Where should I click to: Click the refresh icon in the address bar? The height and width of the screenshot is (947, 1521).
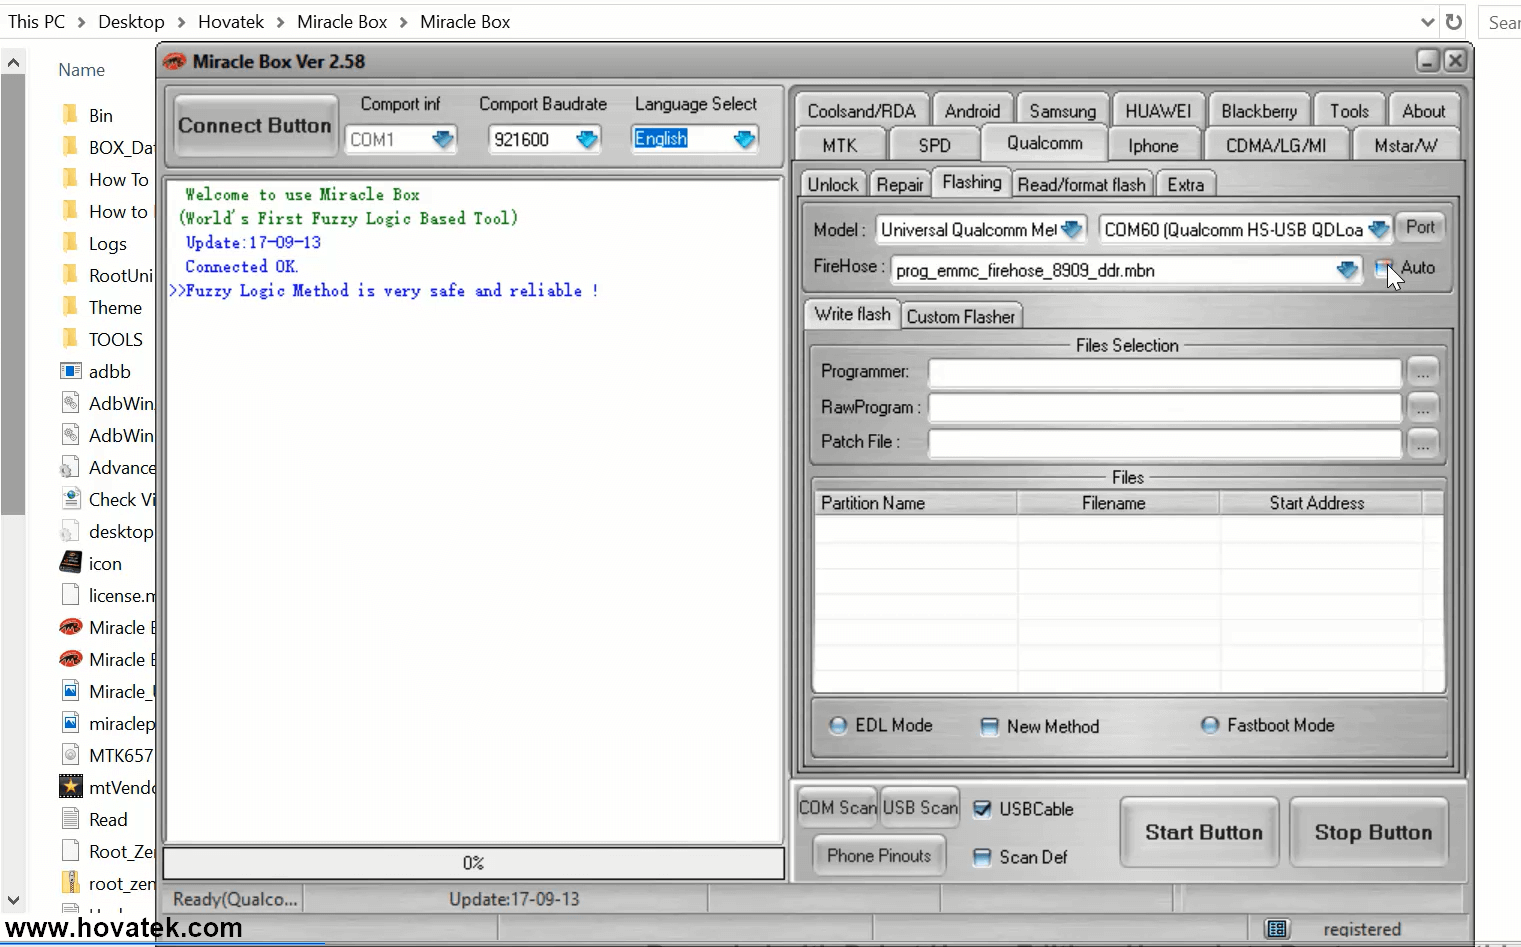tap(1454, 22)
